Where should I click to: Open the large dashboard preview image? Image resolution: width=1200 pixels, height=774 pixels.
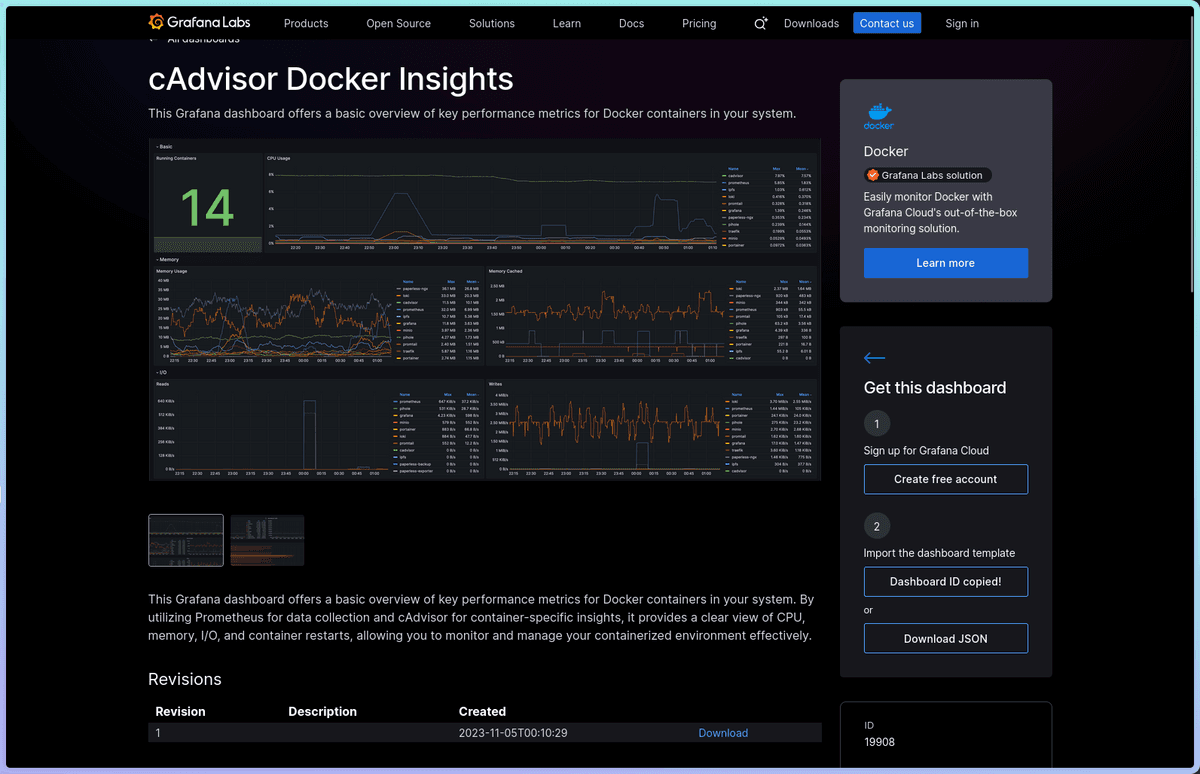coord(485,310)
